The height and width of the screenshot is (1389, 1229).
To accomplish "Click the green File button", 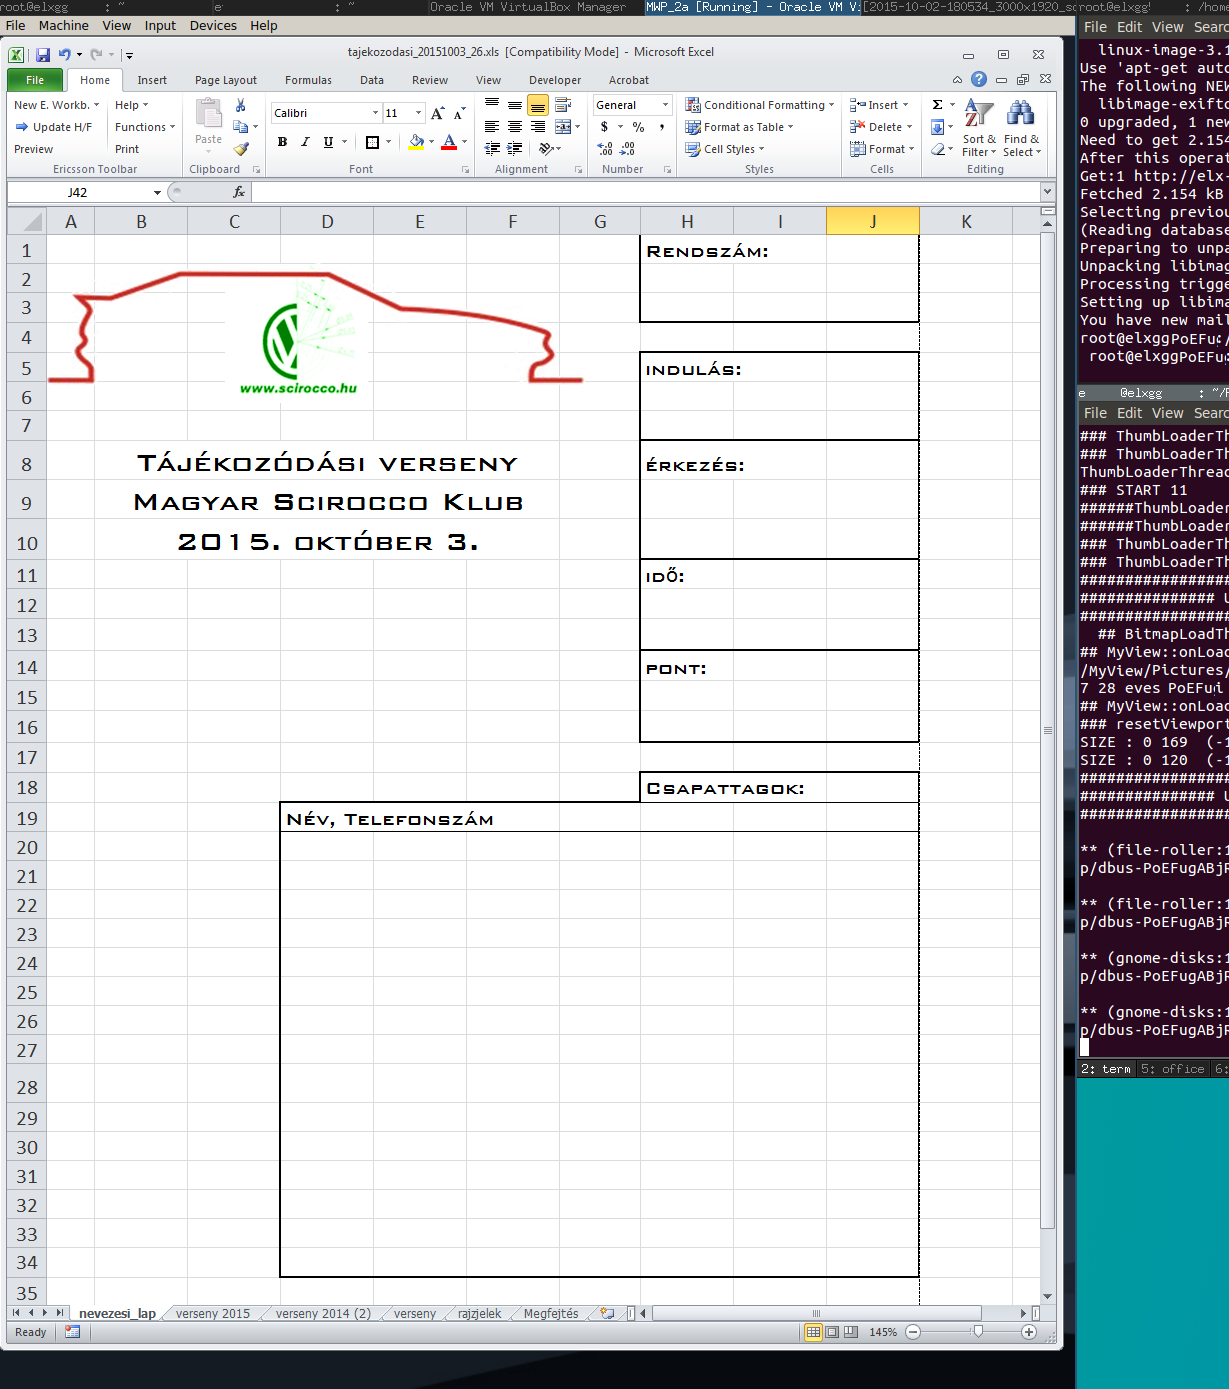I will pos(35,80).
